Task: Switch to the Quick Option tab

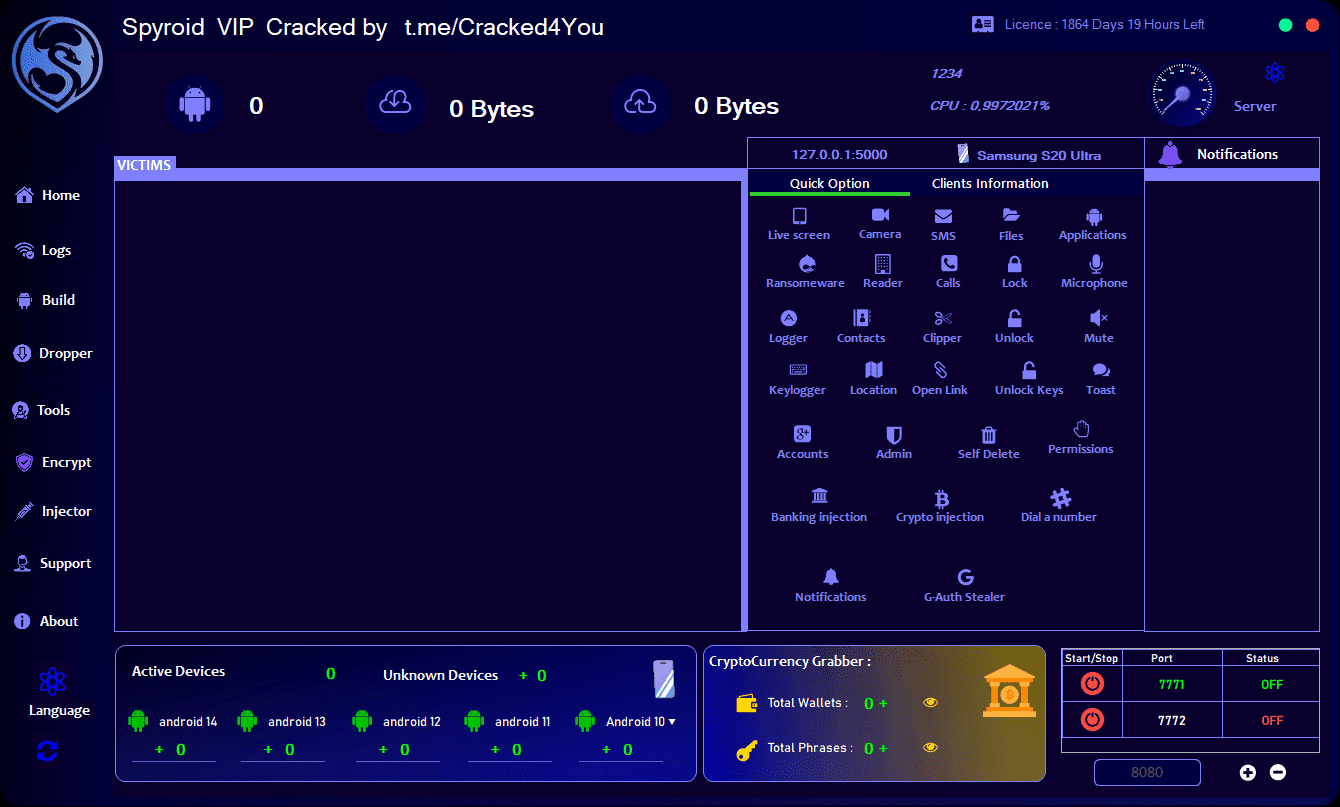Action: click(830, 183)
